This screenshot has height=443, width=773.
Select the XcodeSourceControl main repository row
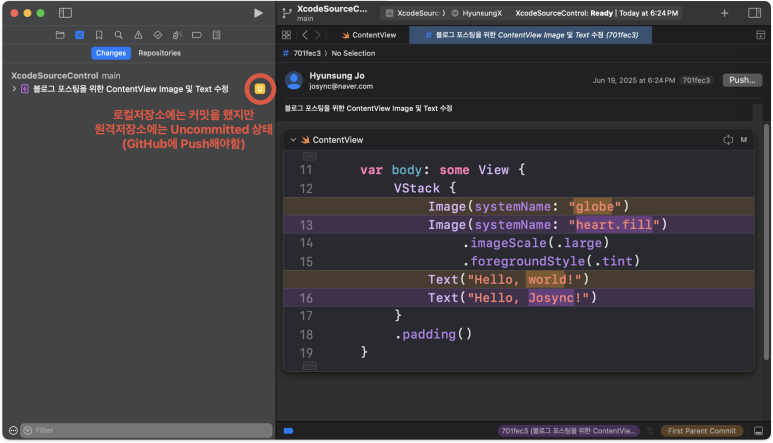(x=66, y=75)
